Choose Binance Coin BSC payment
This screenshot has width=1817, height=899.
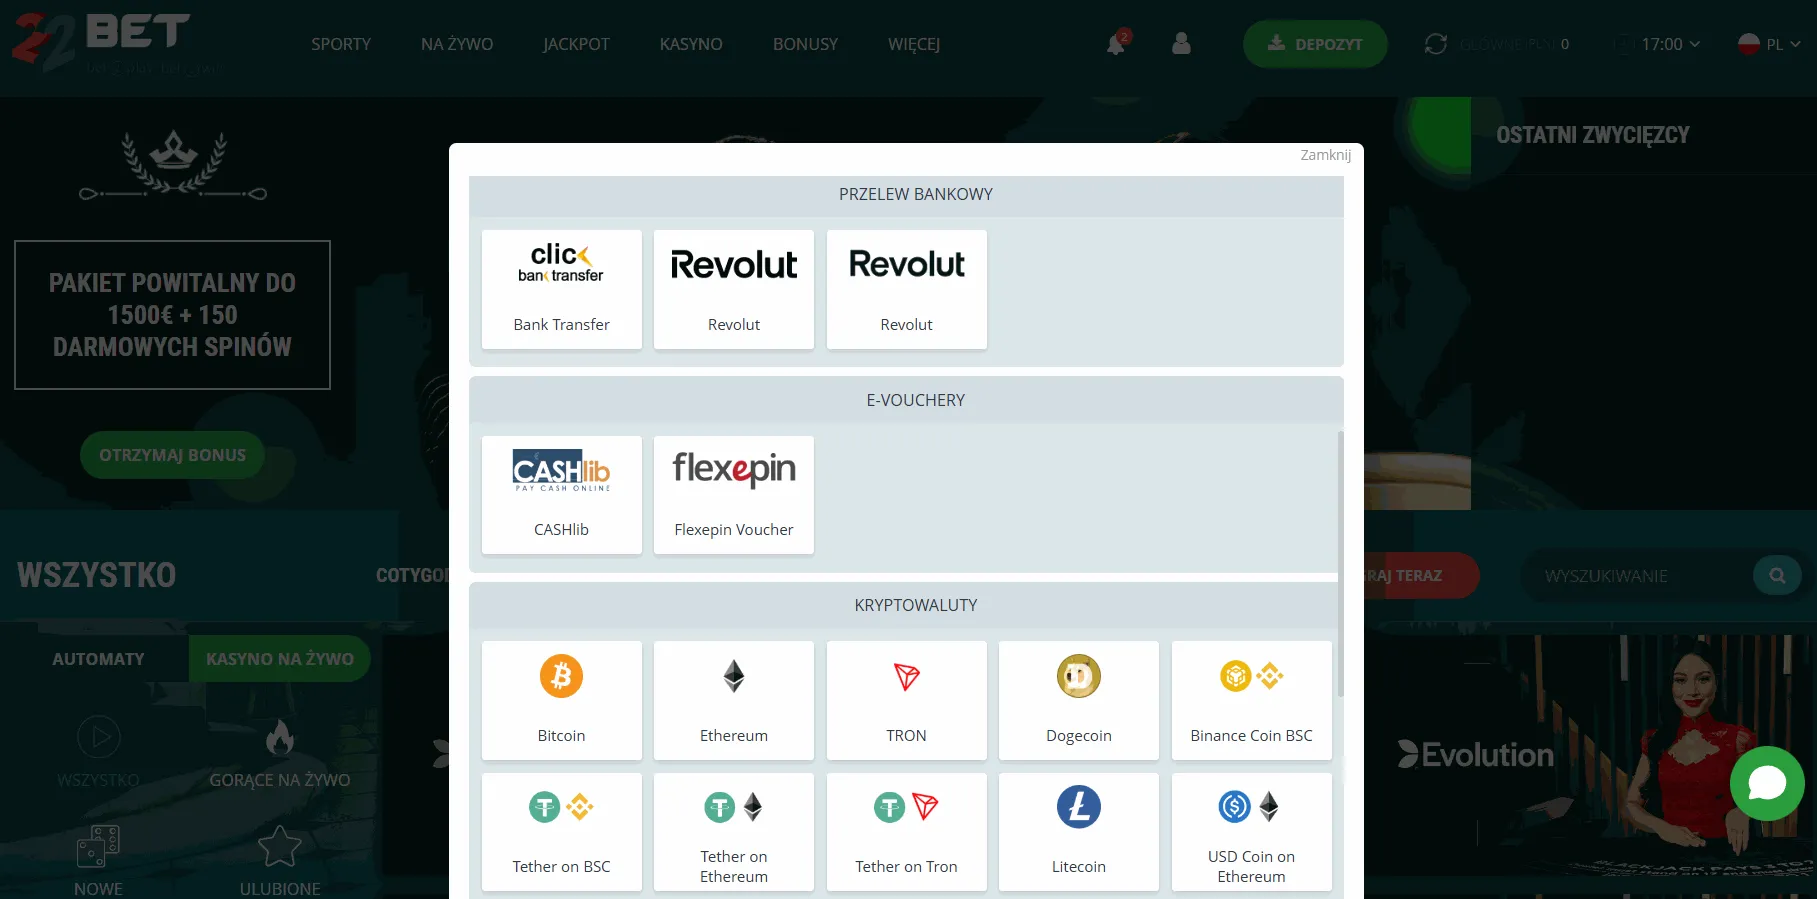[x=1251, y=700]
